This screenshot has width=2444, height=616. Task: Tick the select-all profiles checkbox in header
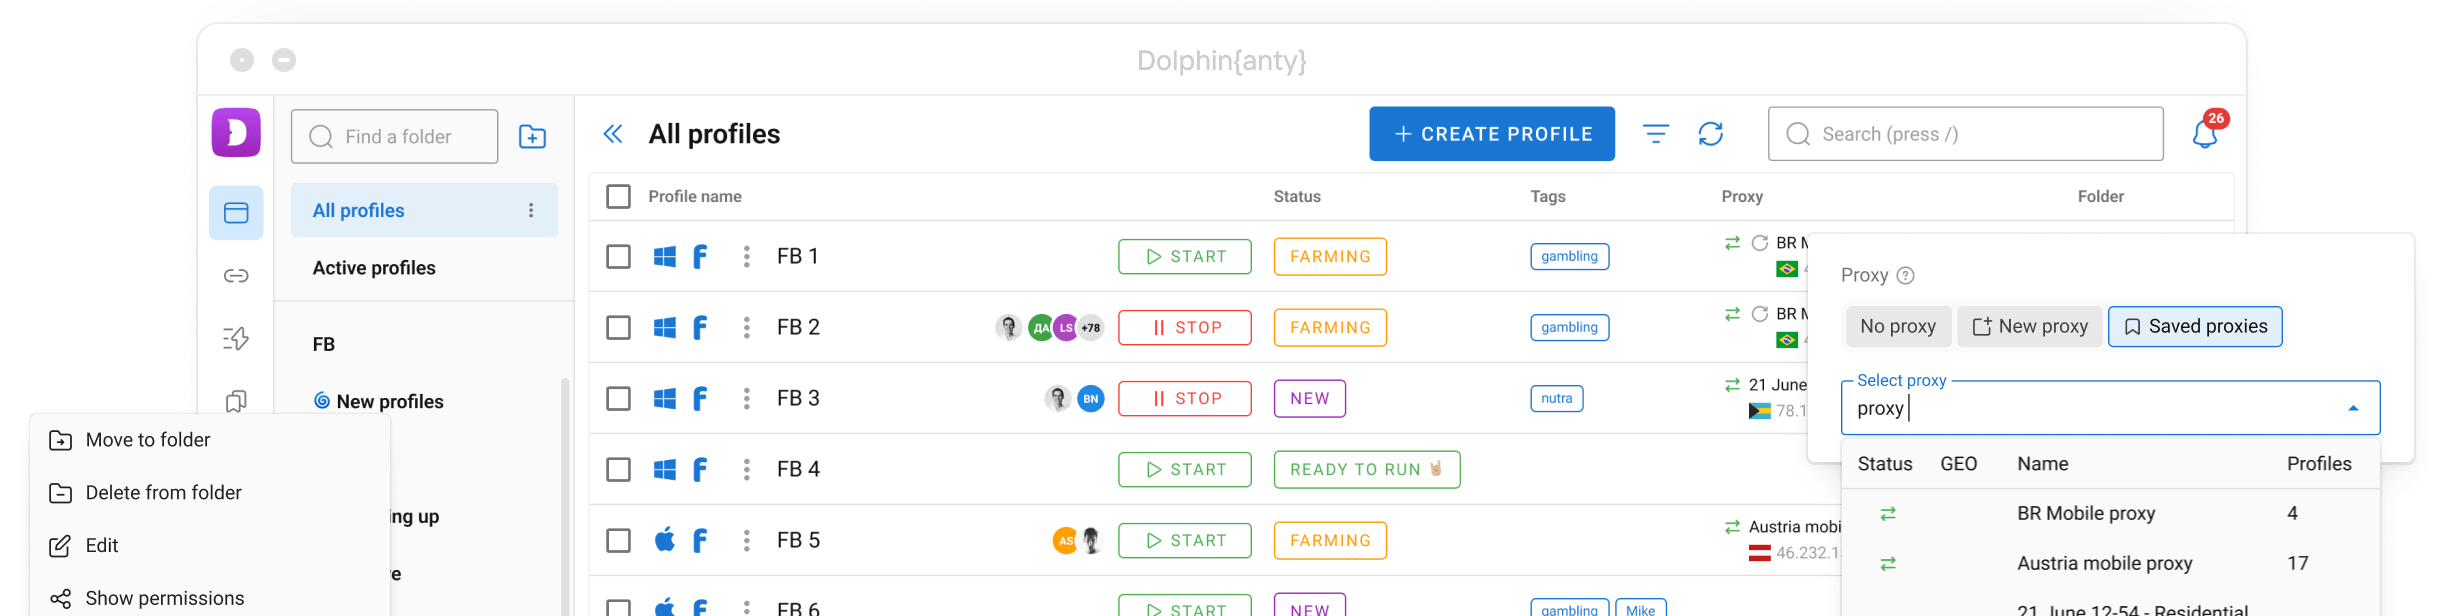click(619, 197)
